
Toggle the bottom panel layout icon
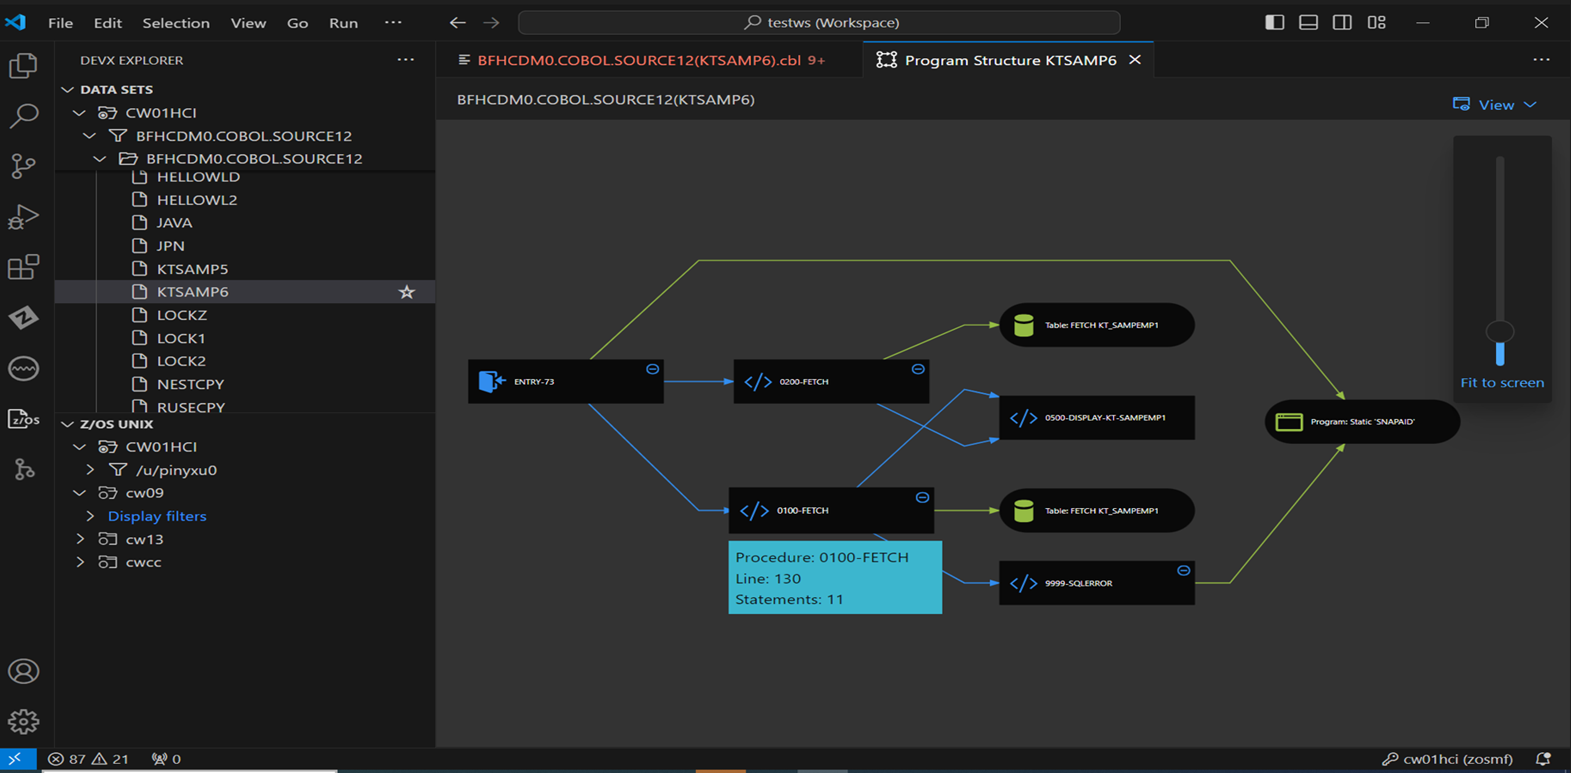[1309, 22]
